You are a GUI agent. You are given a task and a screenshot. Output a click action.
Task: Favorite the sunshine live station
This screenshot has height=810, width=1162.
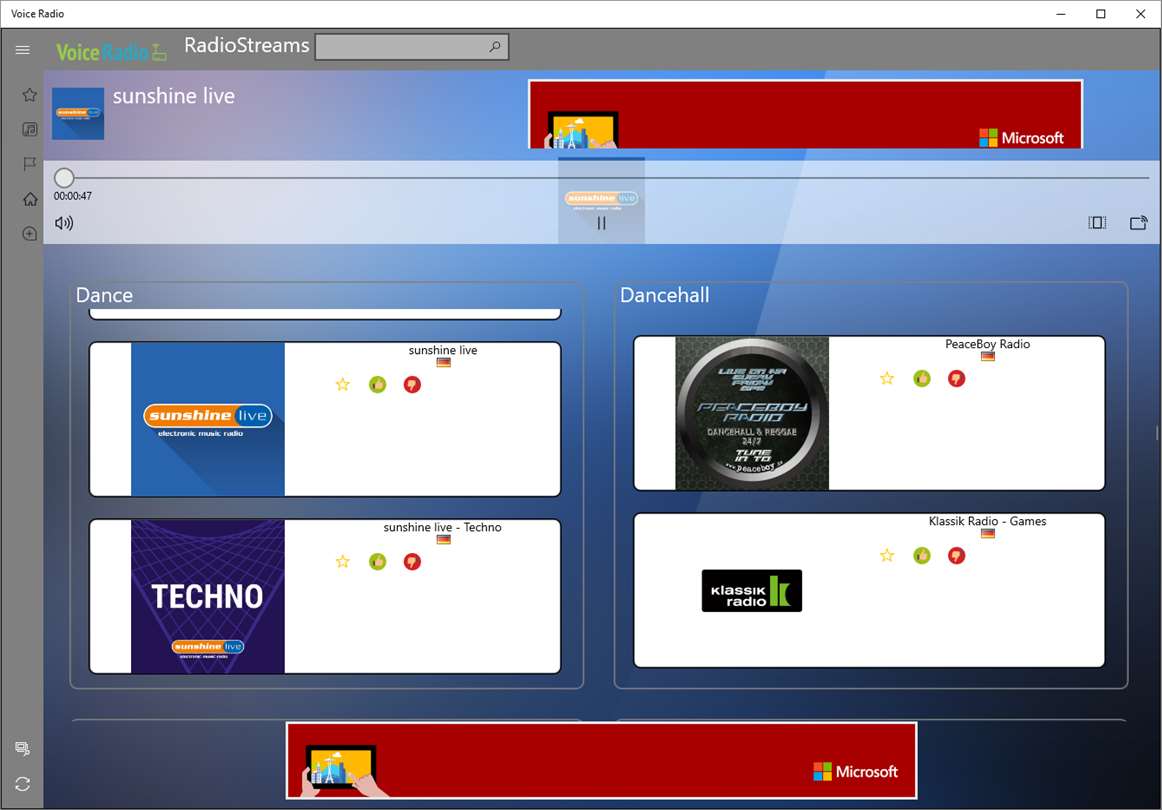[x=342, y=384]
